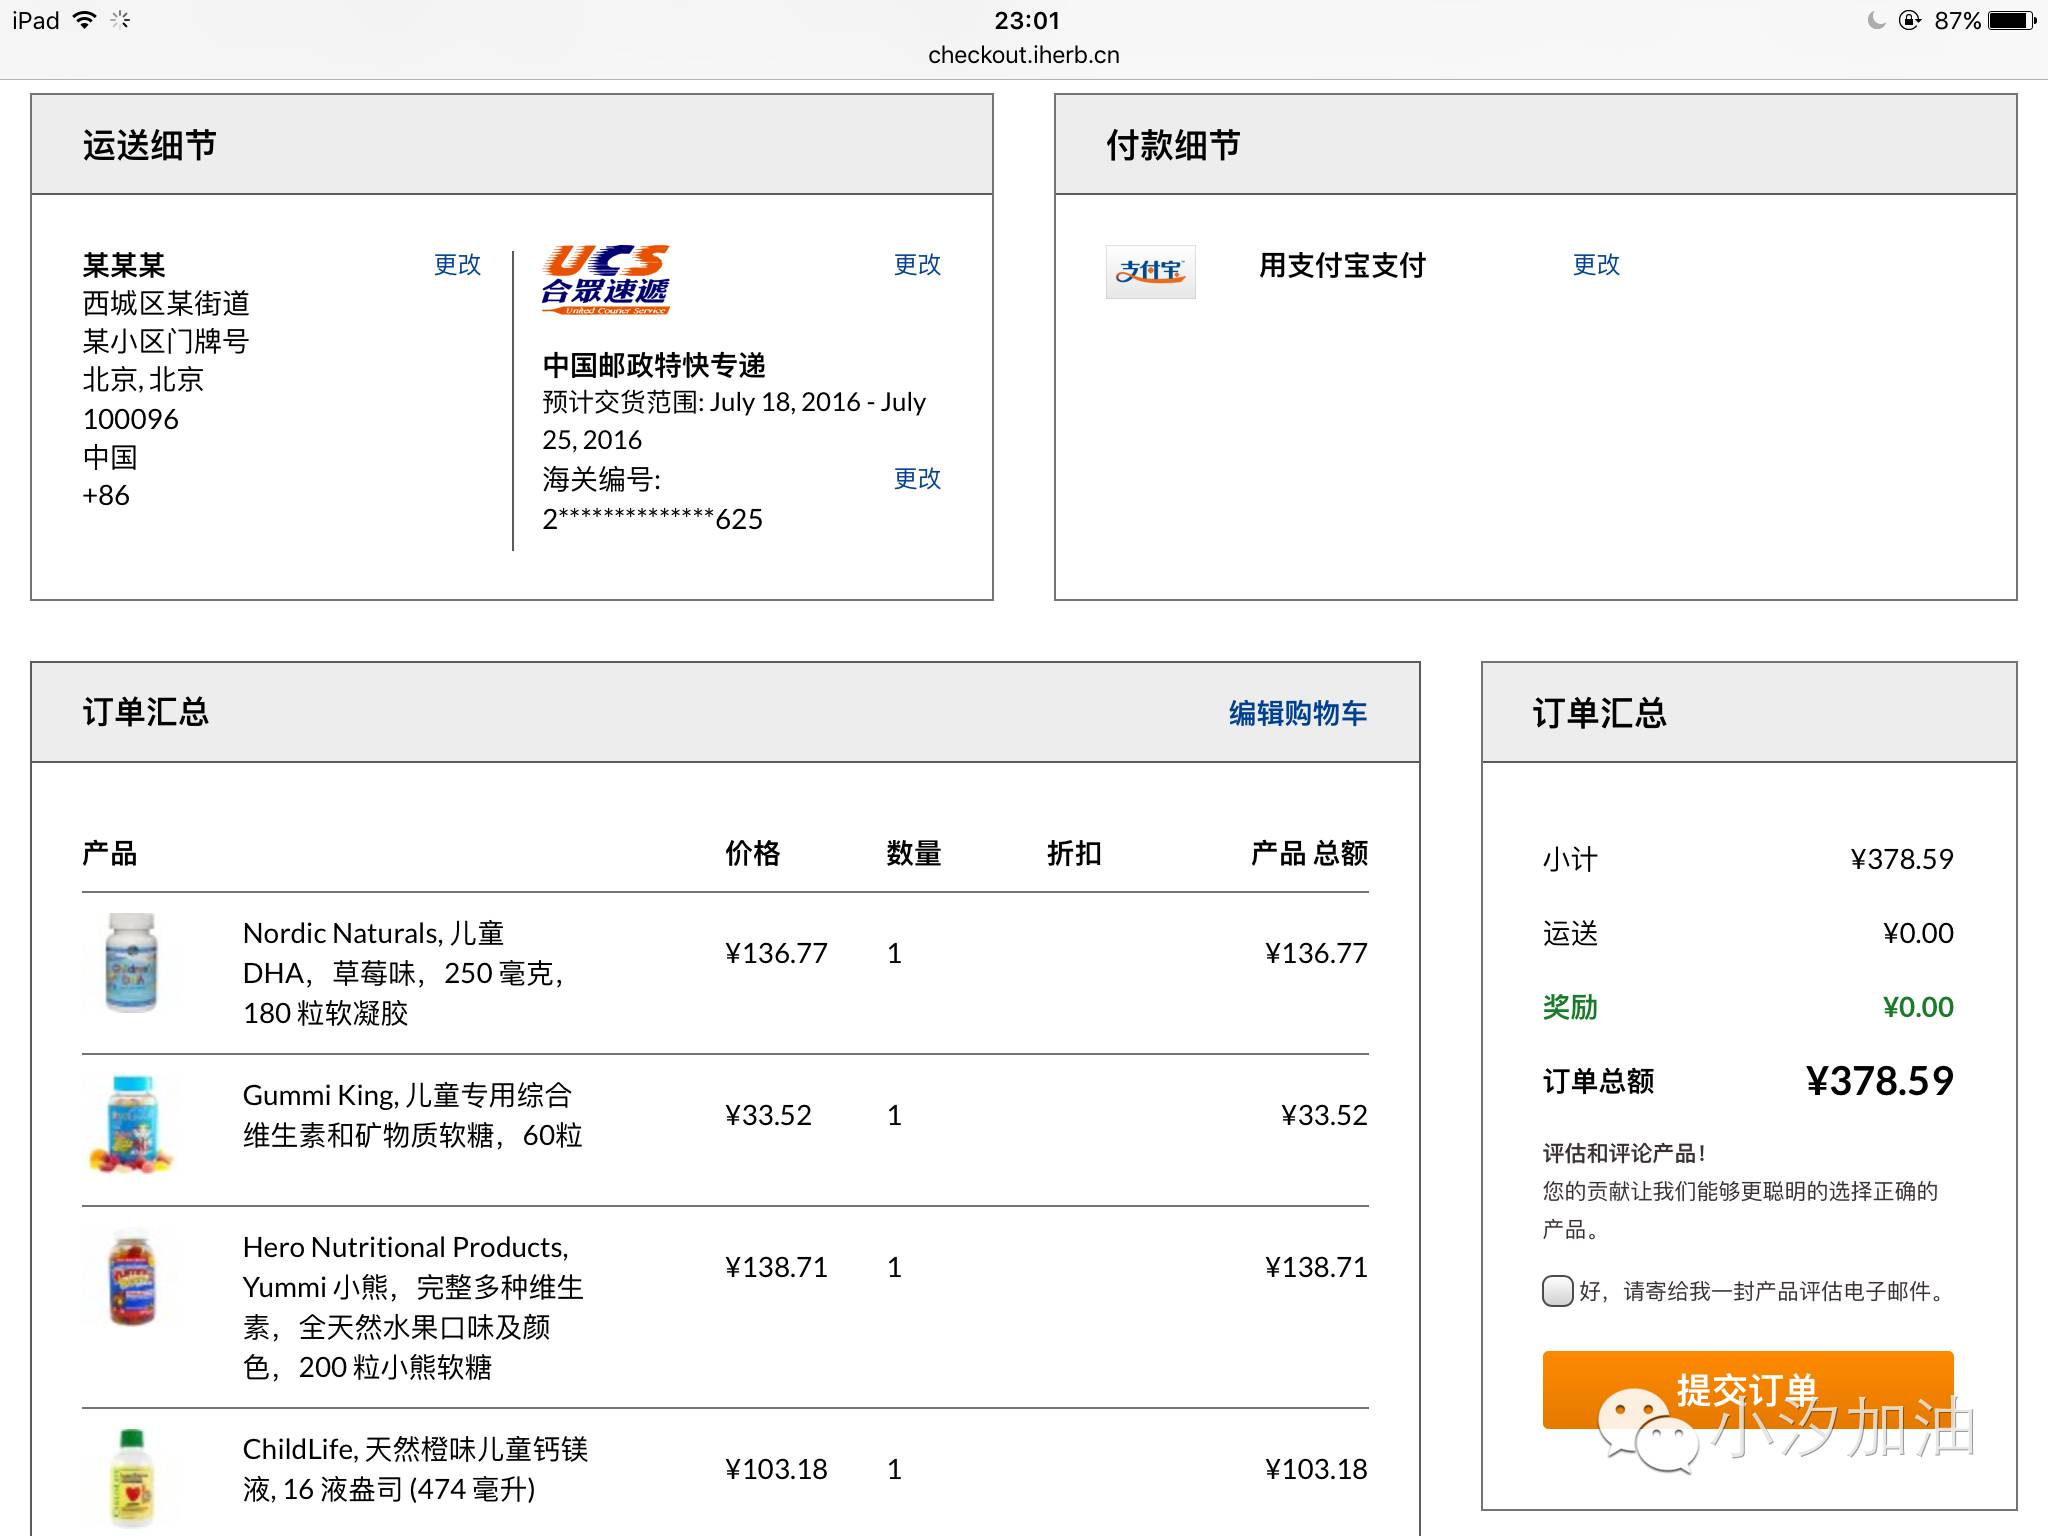The width and height of the screenshot is (2048, 1536).
Task: Click 更改 next to the UCS shipping method
Action: coord(916,265)
